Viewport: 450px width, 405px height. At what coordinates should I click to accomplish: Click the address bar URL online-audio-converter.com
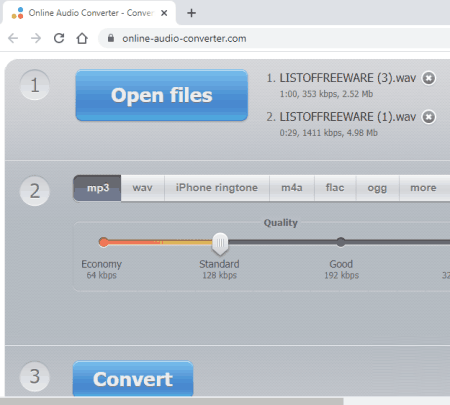(184, 39)
